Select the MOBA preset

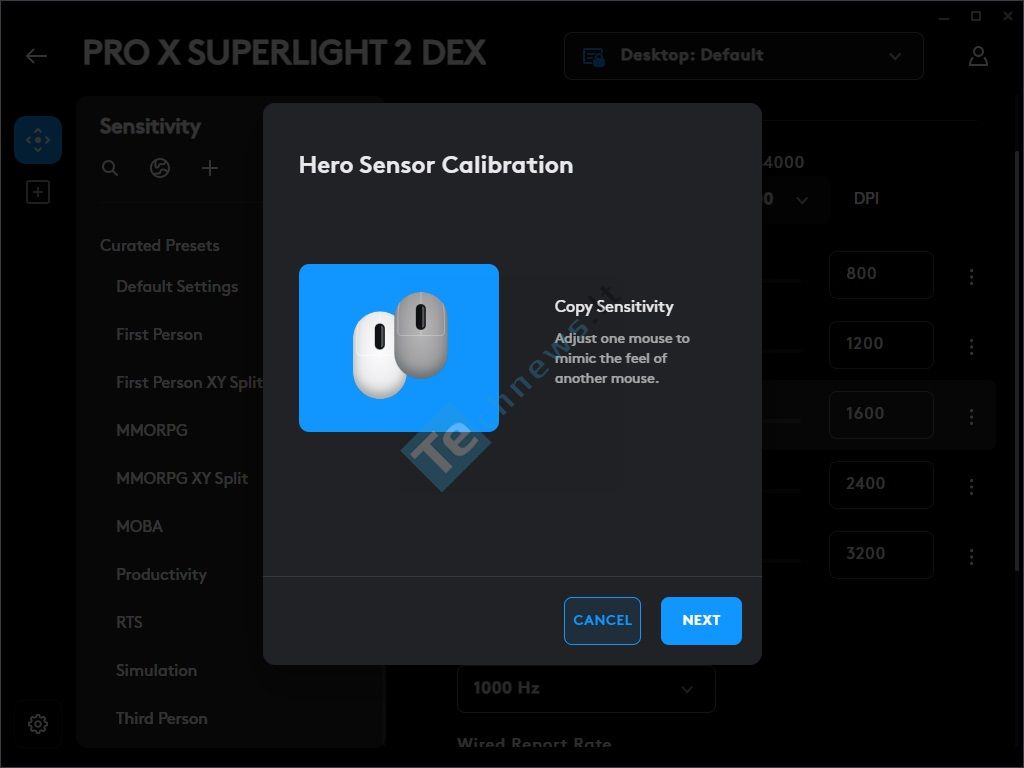139,526
